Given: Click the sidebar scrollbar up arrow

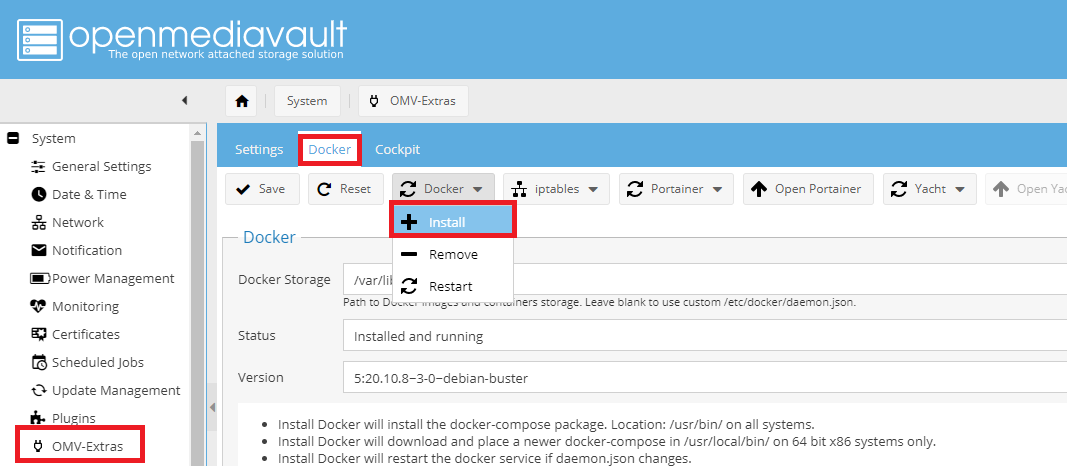Looking at the screenshot, I should click(x=198, y=133).
